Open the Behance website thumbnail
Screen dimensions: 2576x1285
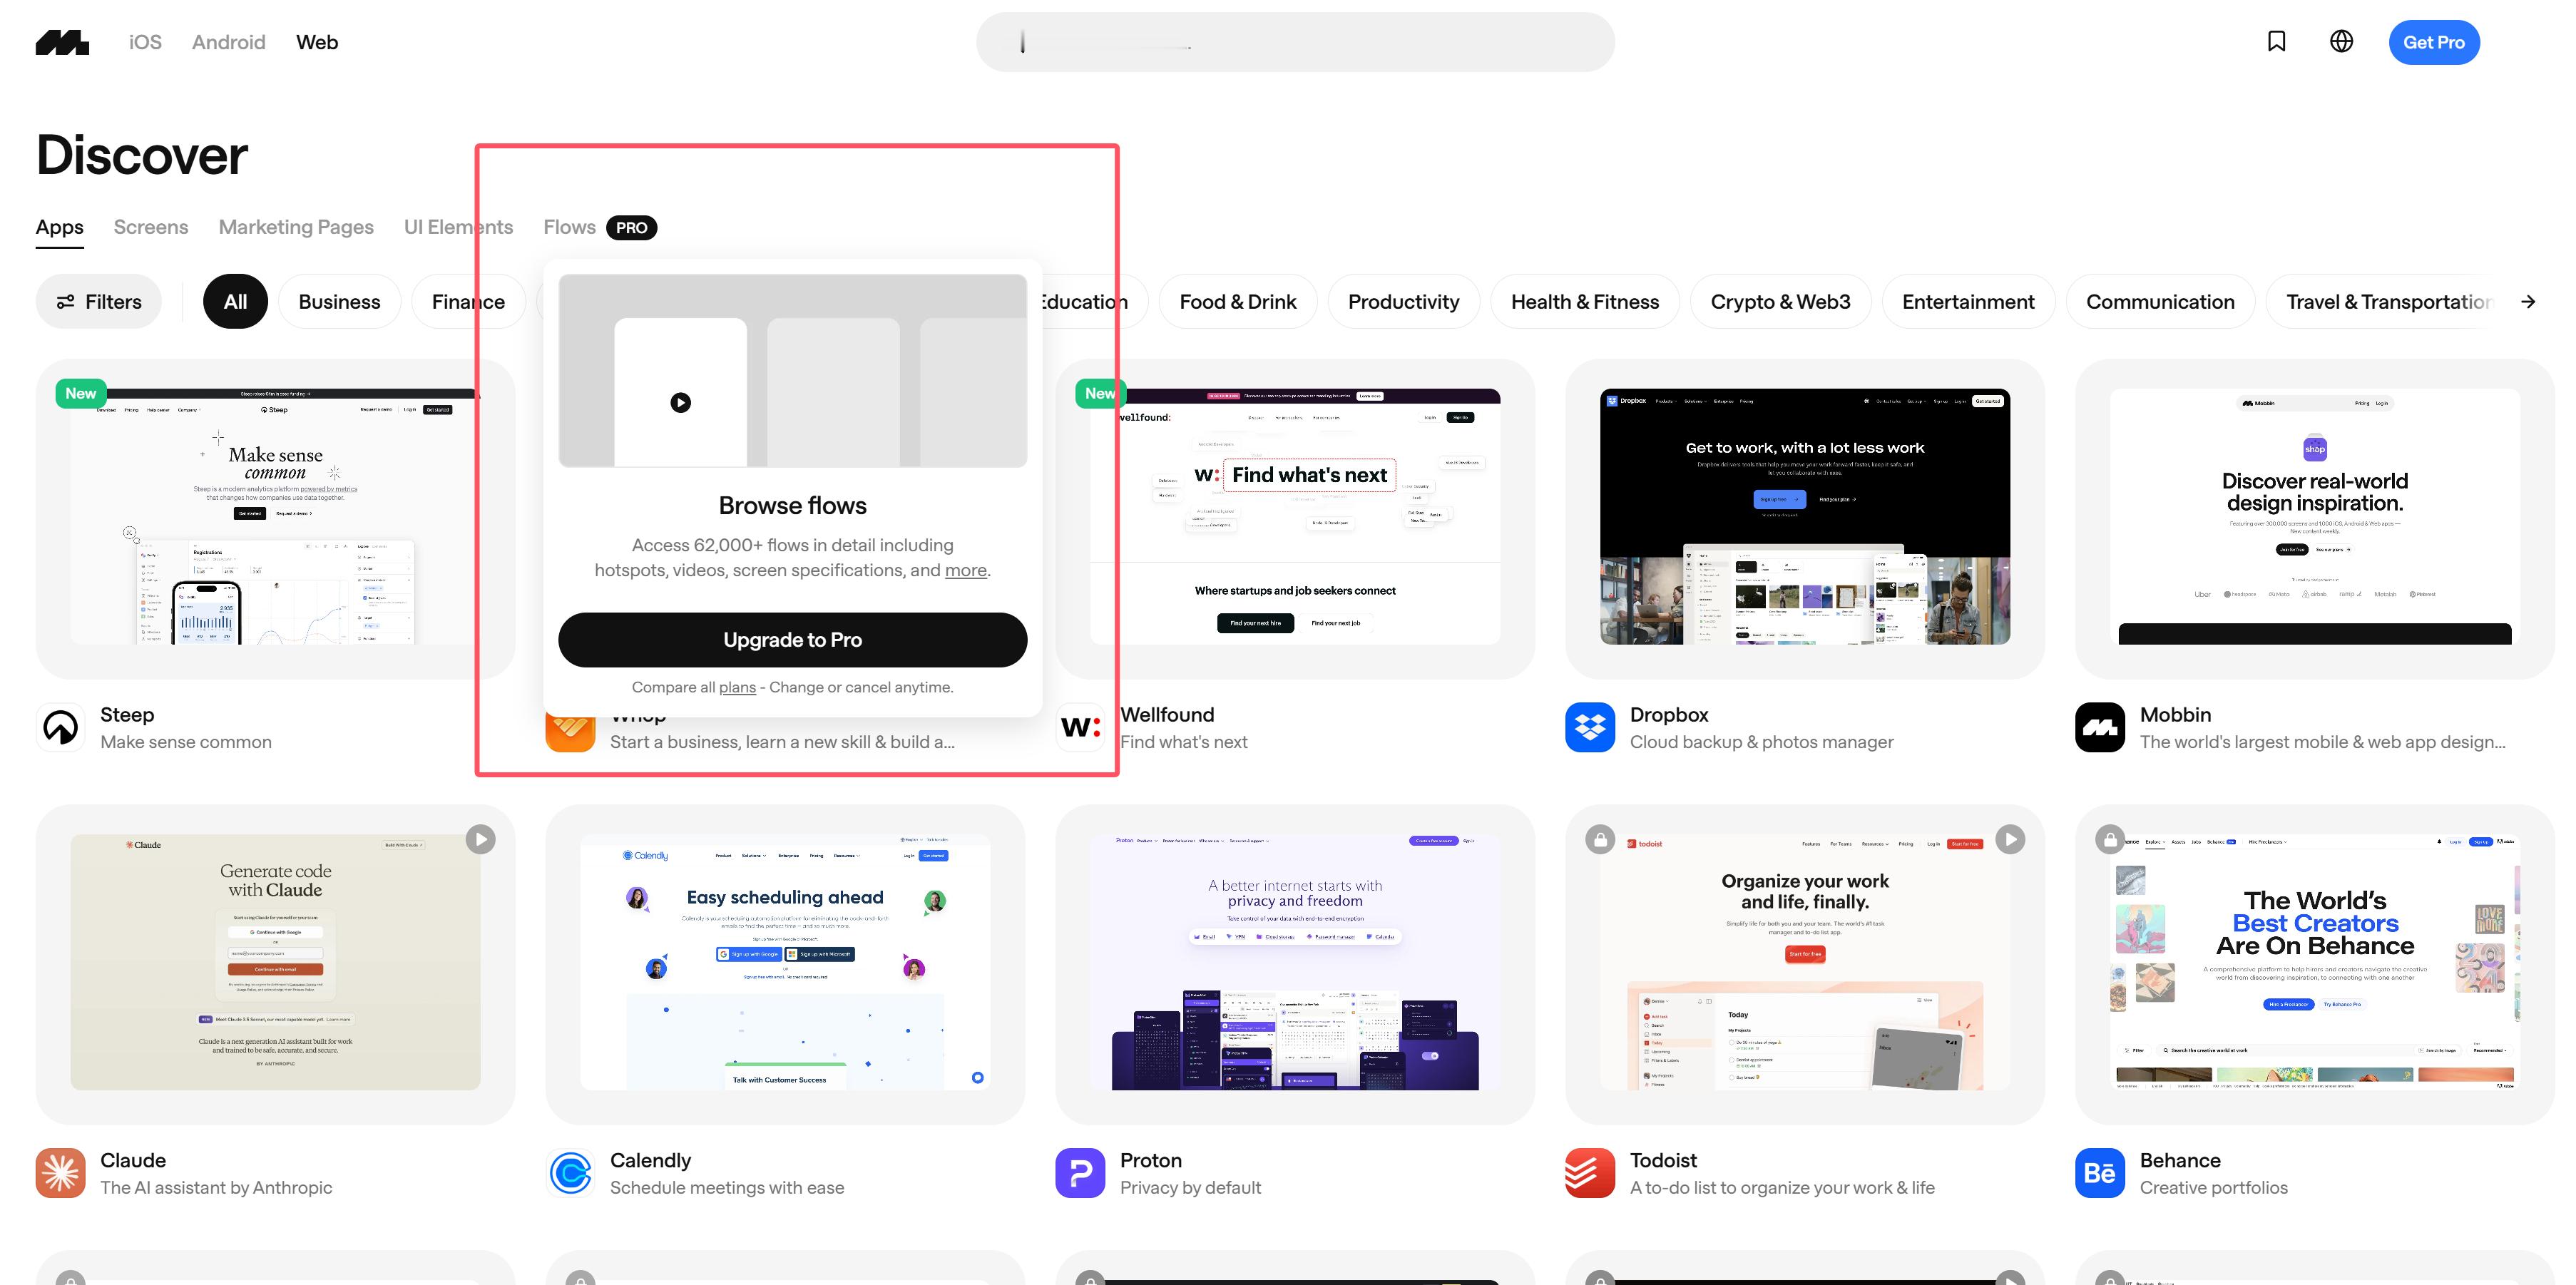(x=2315, y=962)
